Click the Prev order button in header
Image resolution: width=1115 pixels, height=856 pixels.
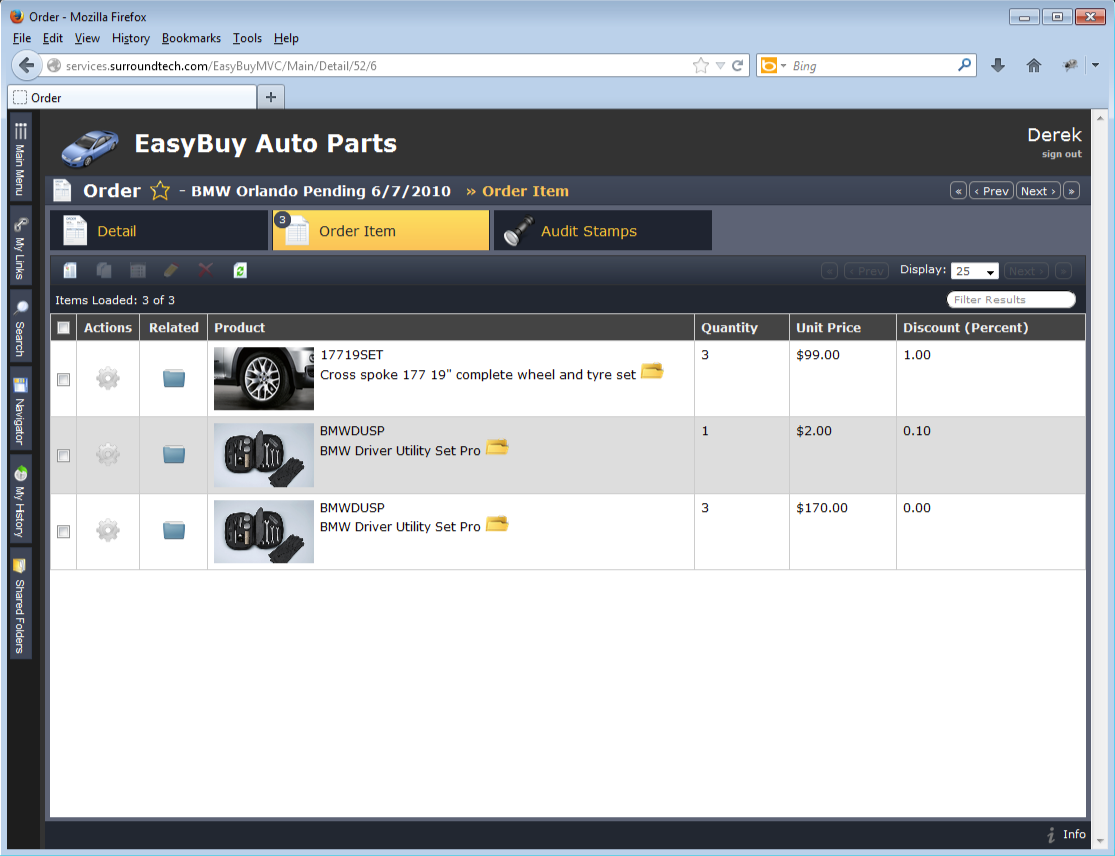[x=991, y=191]
